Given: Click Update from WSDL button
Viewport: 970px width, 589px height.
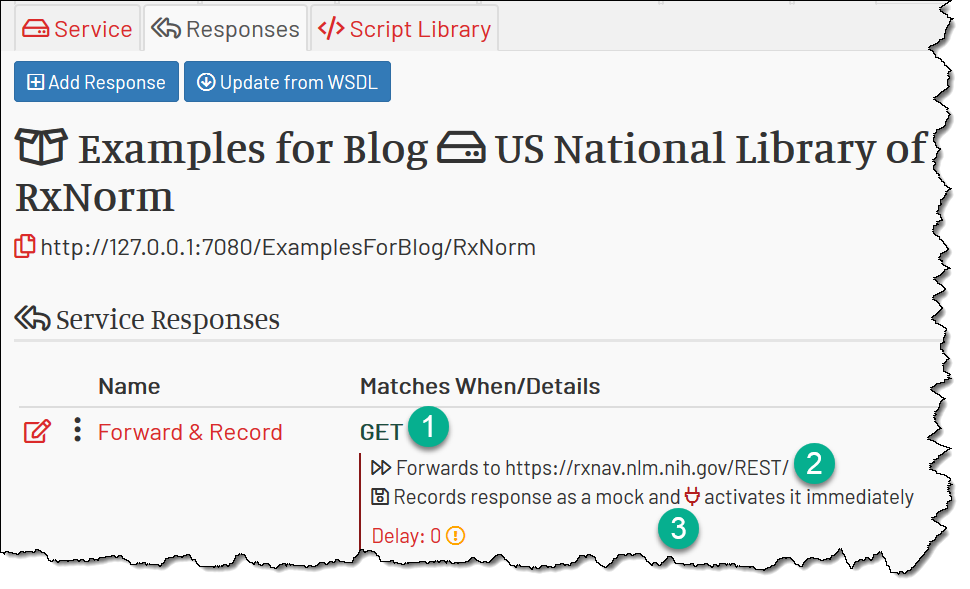Looking at the screenshot, I should click(288, 82).
